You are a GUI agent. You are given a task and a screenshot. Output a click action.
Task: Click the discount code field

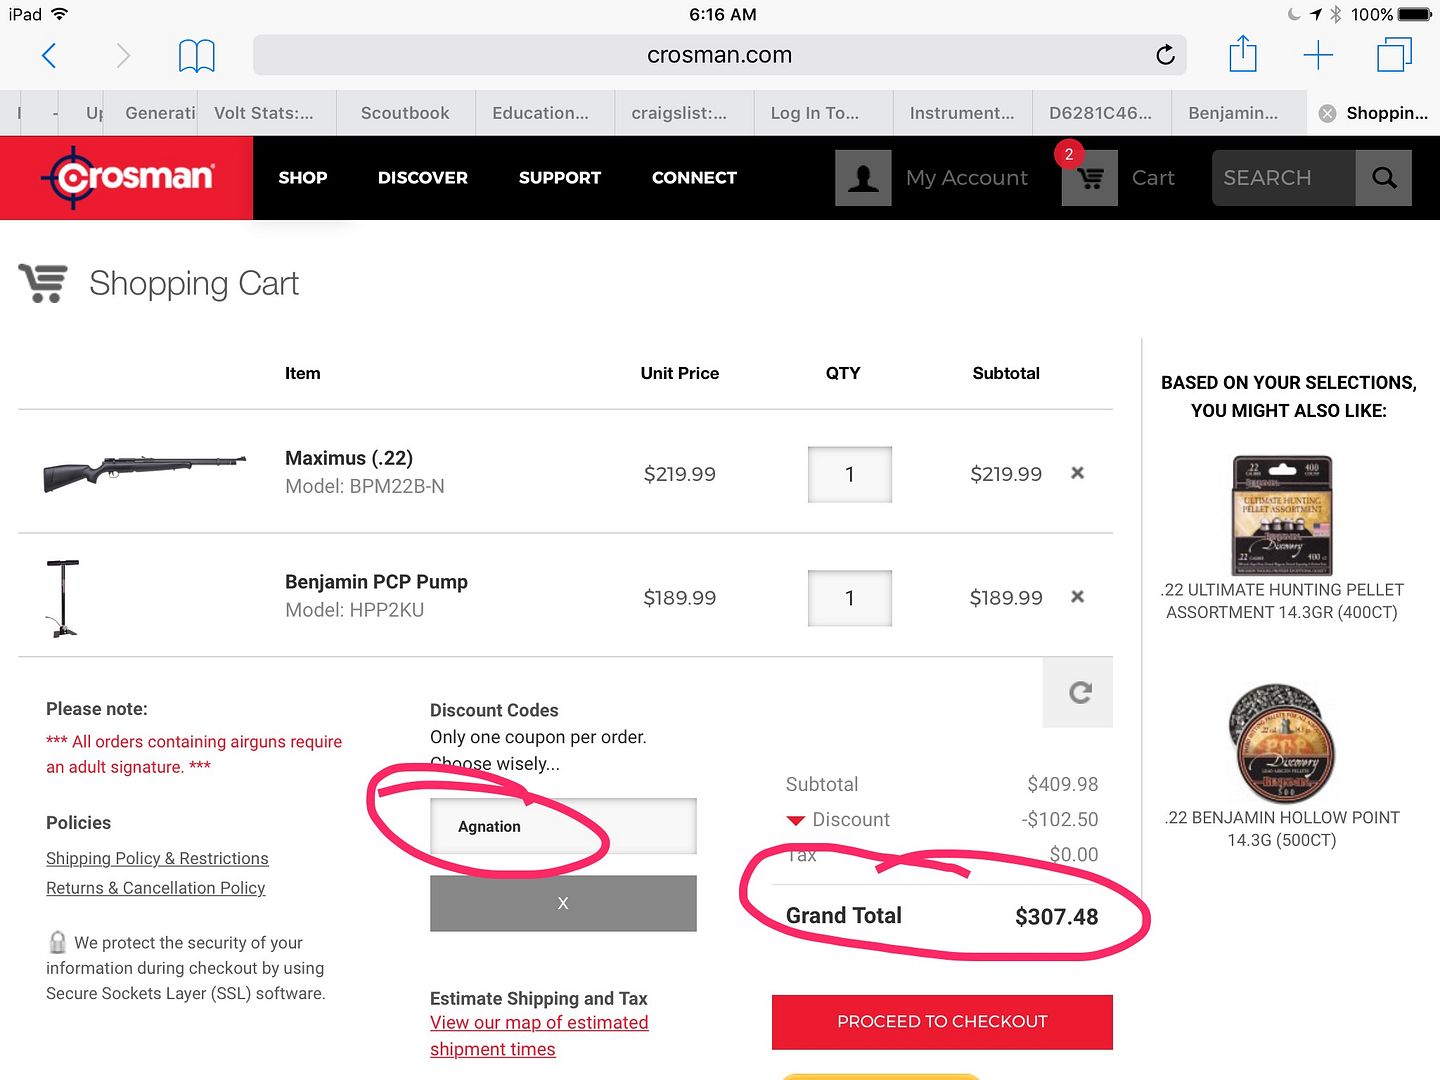(563, 826)
